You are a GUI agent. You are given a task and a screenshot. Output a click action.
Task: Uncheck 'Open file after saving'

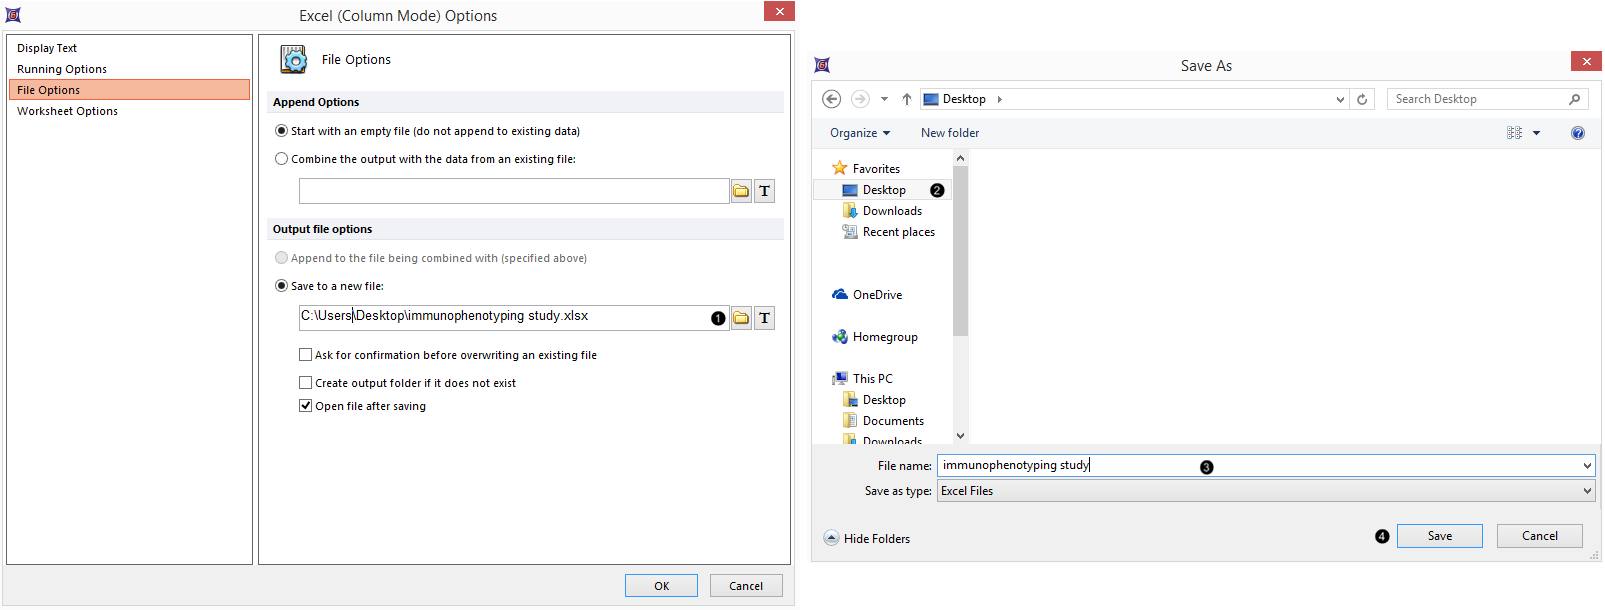tap(306, 406)
